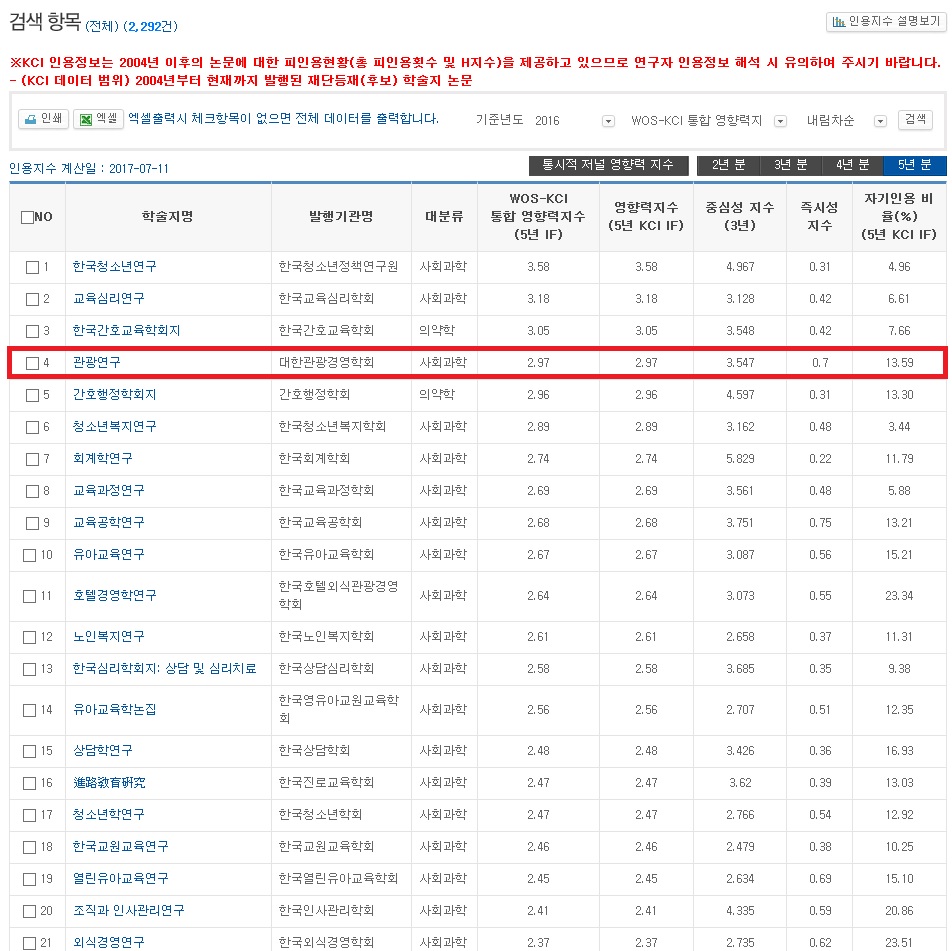Image resolution: width=952 pixels, height=951 pixels.
Task: Open the 한국간호교육학회지 journal link
Action: 126,331
